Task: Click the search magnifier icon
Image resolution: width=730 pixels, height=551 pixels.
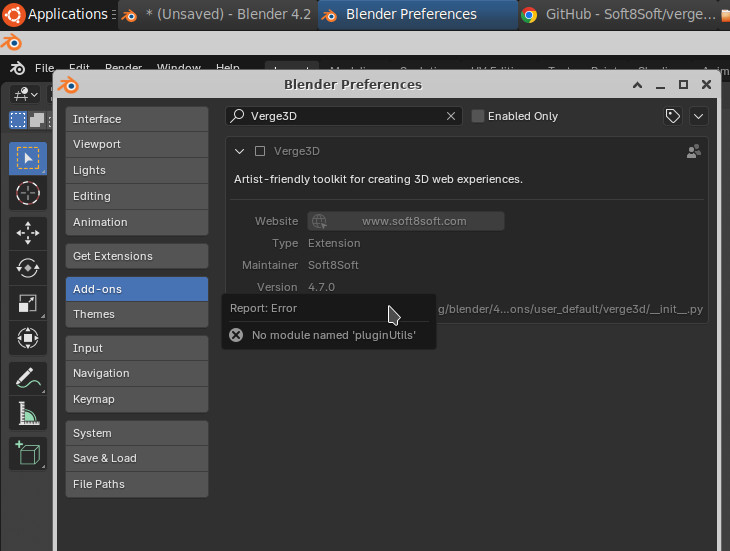Action: pos(237,115)
